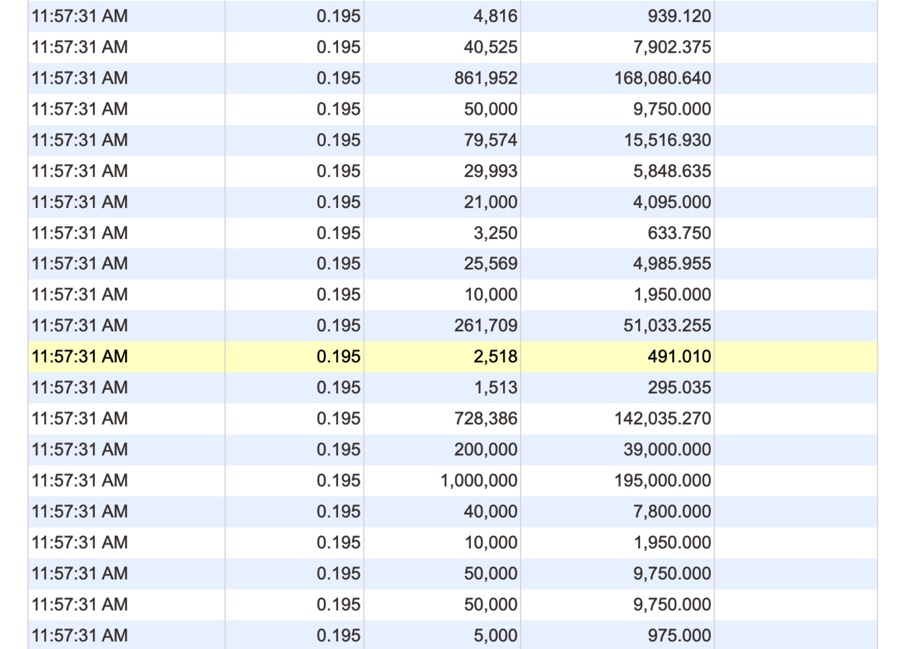Image resolution: width=918 pixels, height=649 pixels.
Task: Select the 142,035.270 value cell
Action: [662, 419]
